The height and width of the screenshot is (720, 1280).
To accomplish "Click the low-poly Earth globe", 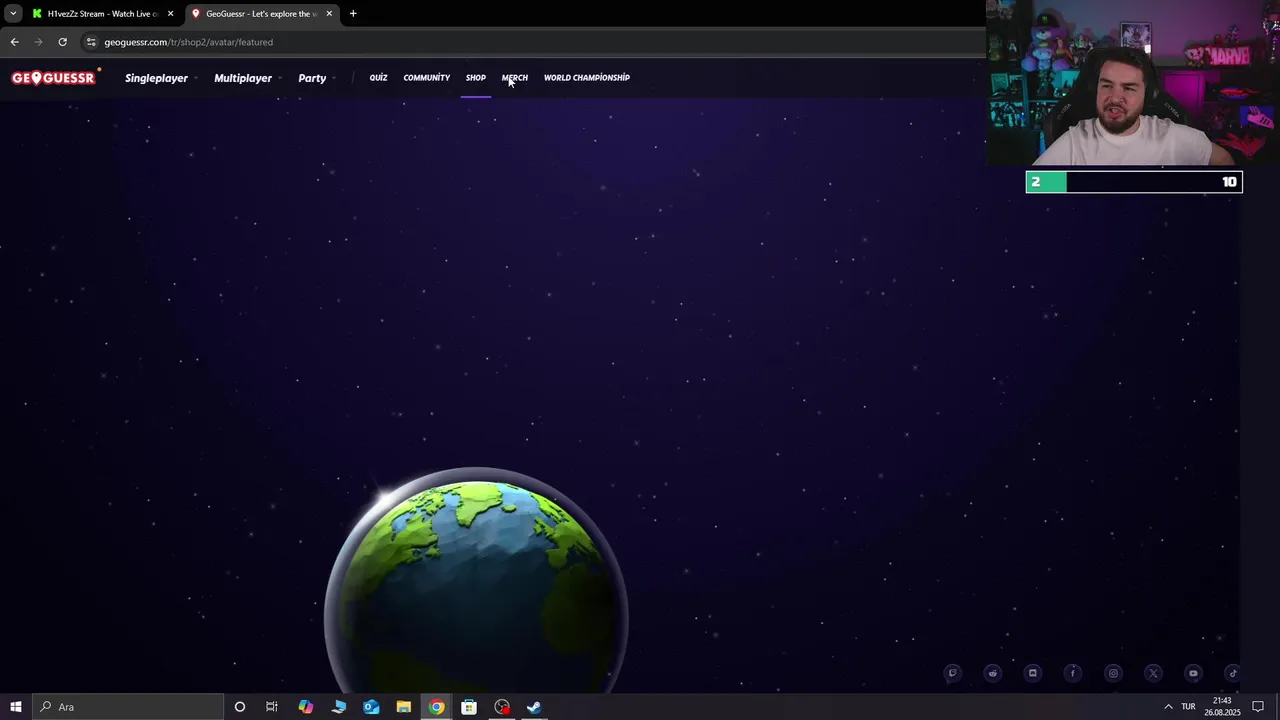I will click(477, 582).
